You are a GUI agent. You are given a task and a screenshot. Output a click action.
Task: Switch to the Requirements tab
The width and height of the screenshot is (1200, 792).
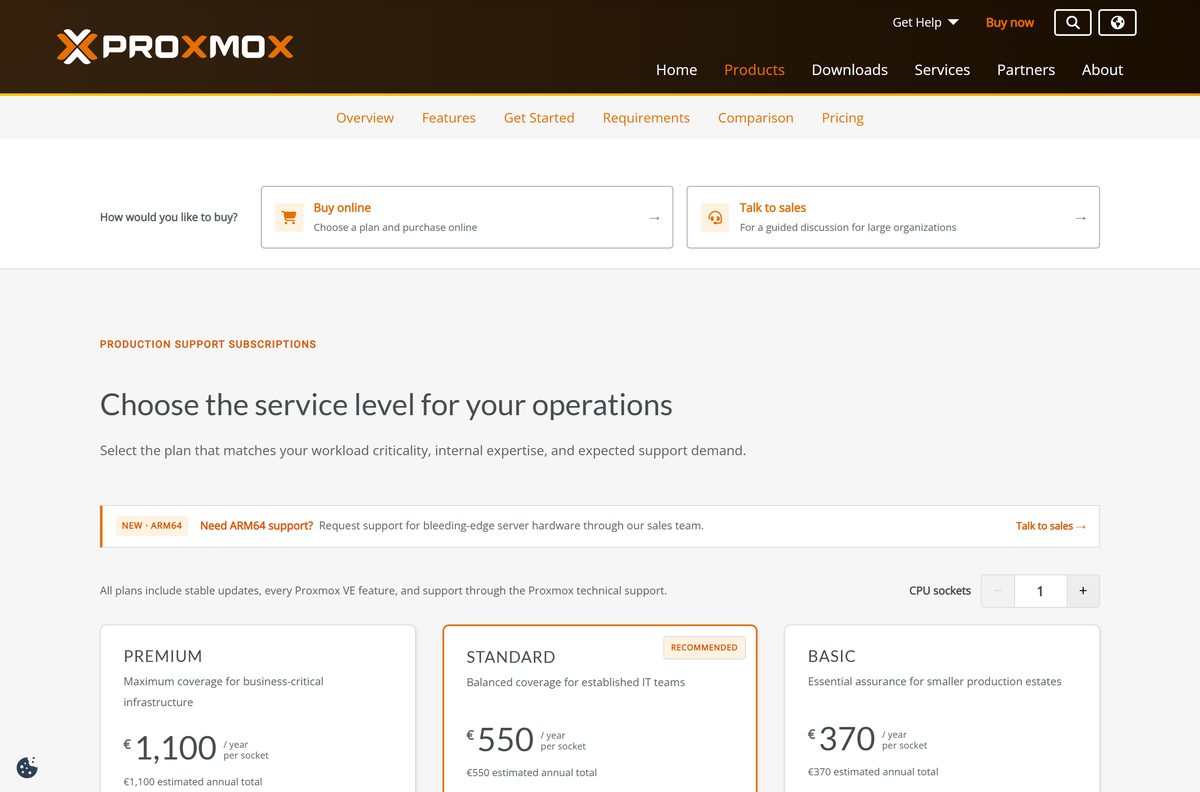[646, 118]
